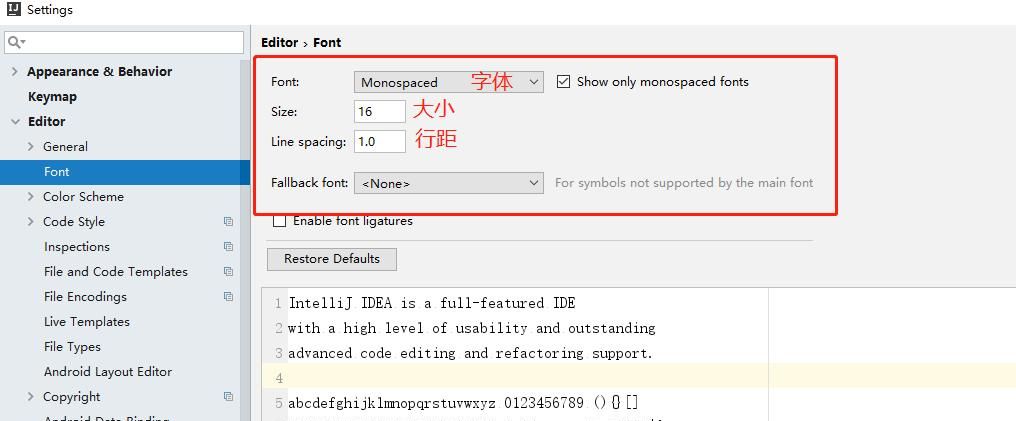Open File Types settings
Screen dimensions: 1016x421
tap(72, 347)
